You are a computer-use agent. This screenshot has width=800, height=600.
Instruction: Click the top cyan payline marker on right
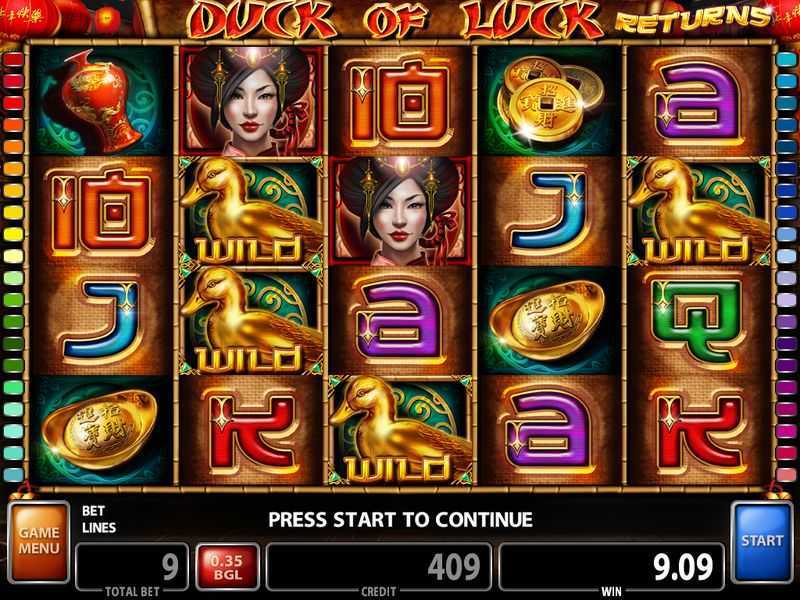point(786,60)
